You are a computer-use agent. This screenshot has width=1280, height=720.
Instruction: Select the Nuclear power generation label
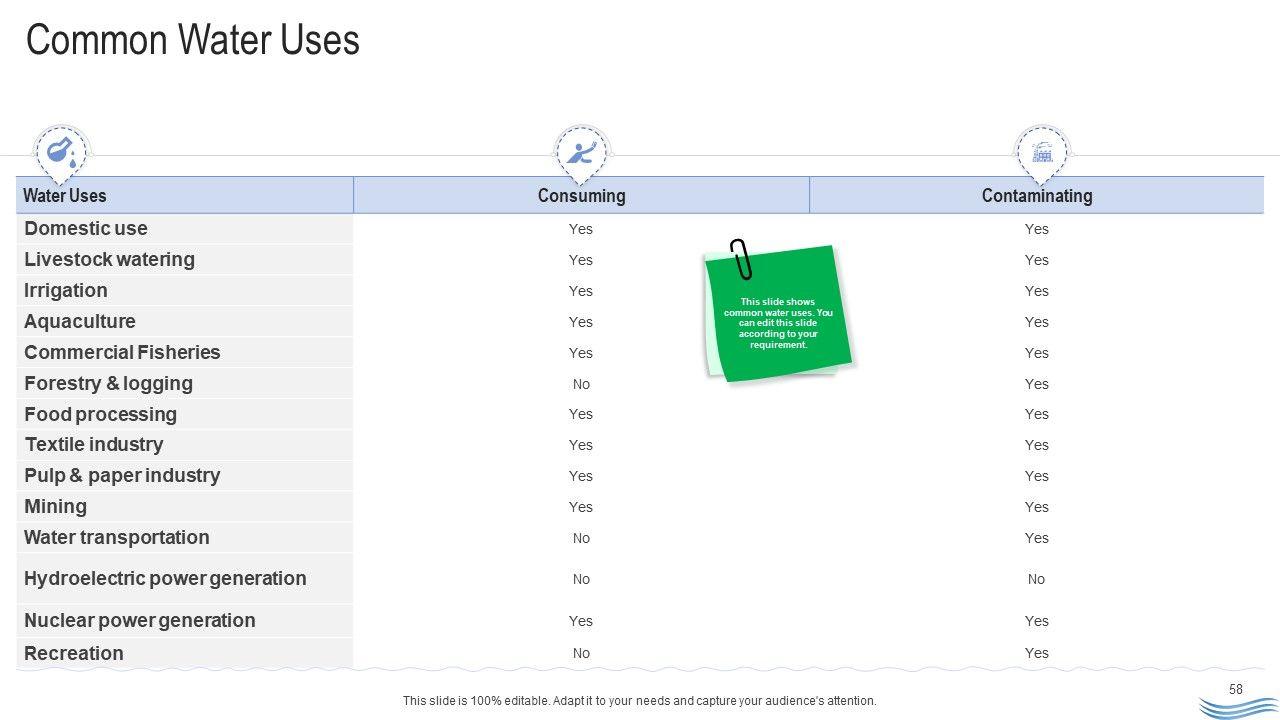[x=140, y=621]
